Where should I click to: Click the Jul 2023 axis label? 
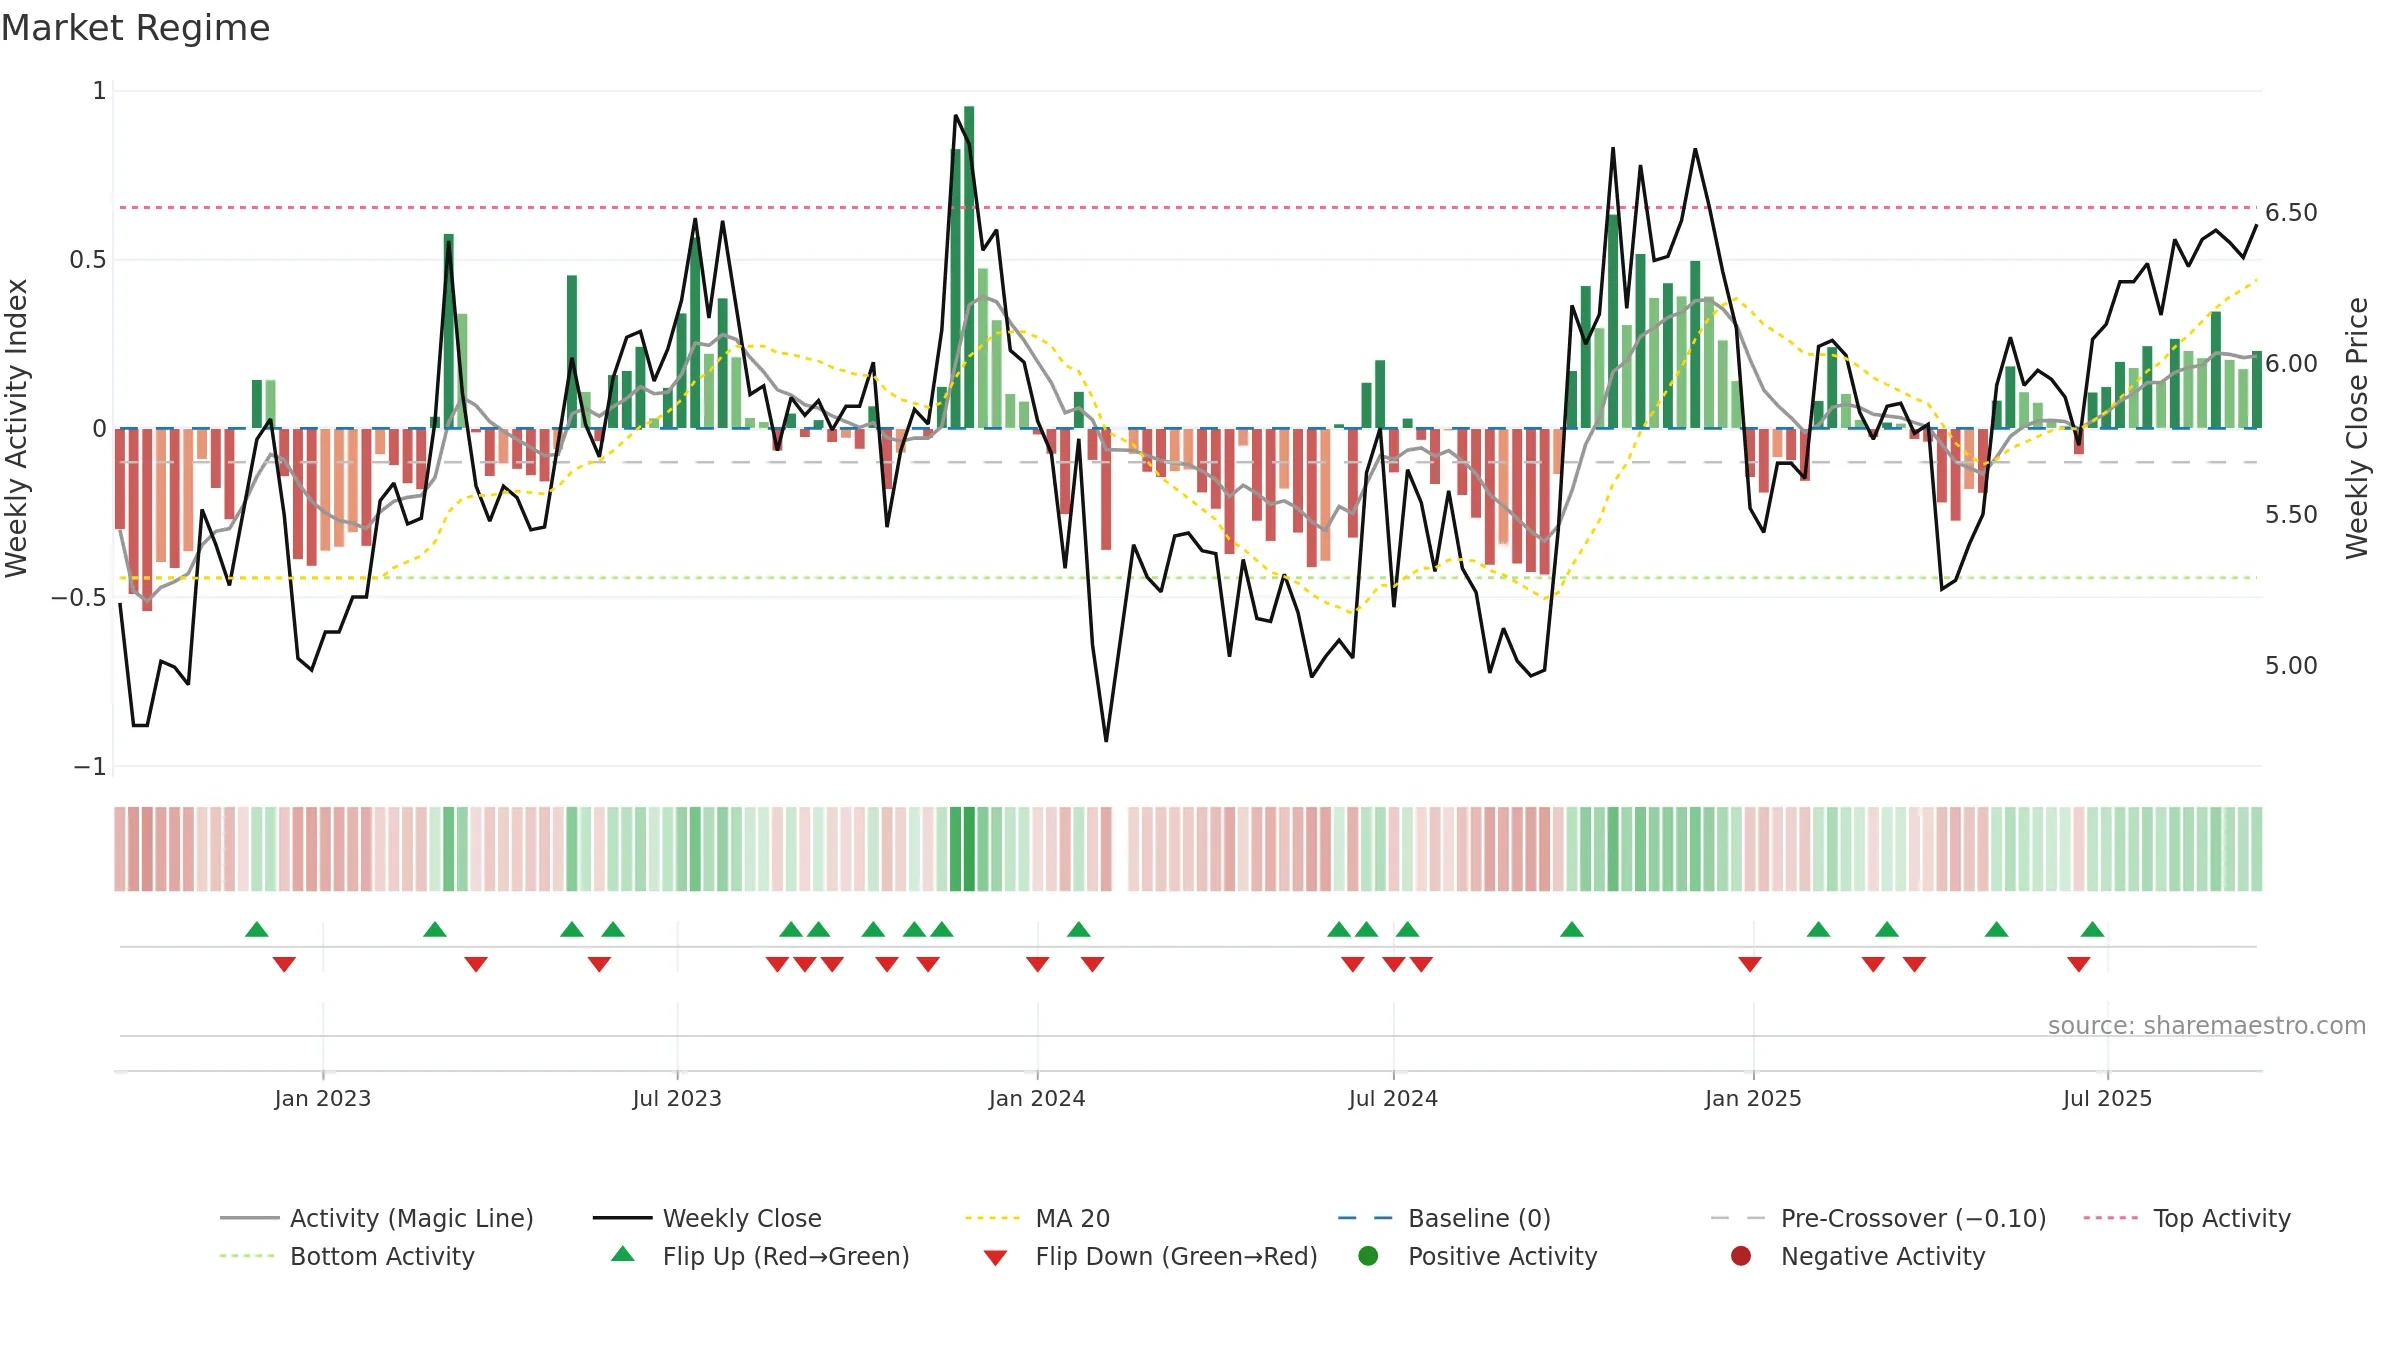677,1098
